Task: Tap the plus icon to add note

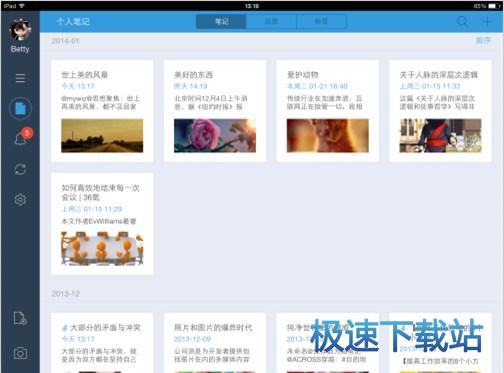Action: [x=487, y=22]
